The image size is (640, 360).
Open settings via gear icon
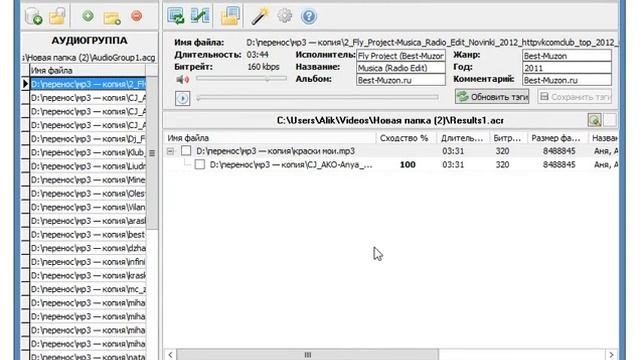(284, 16)
